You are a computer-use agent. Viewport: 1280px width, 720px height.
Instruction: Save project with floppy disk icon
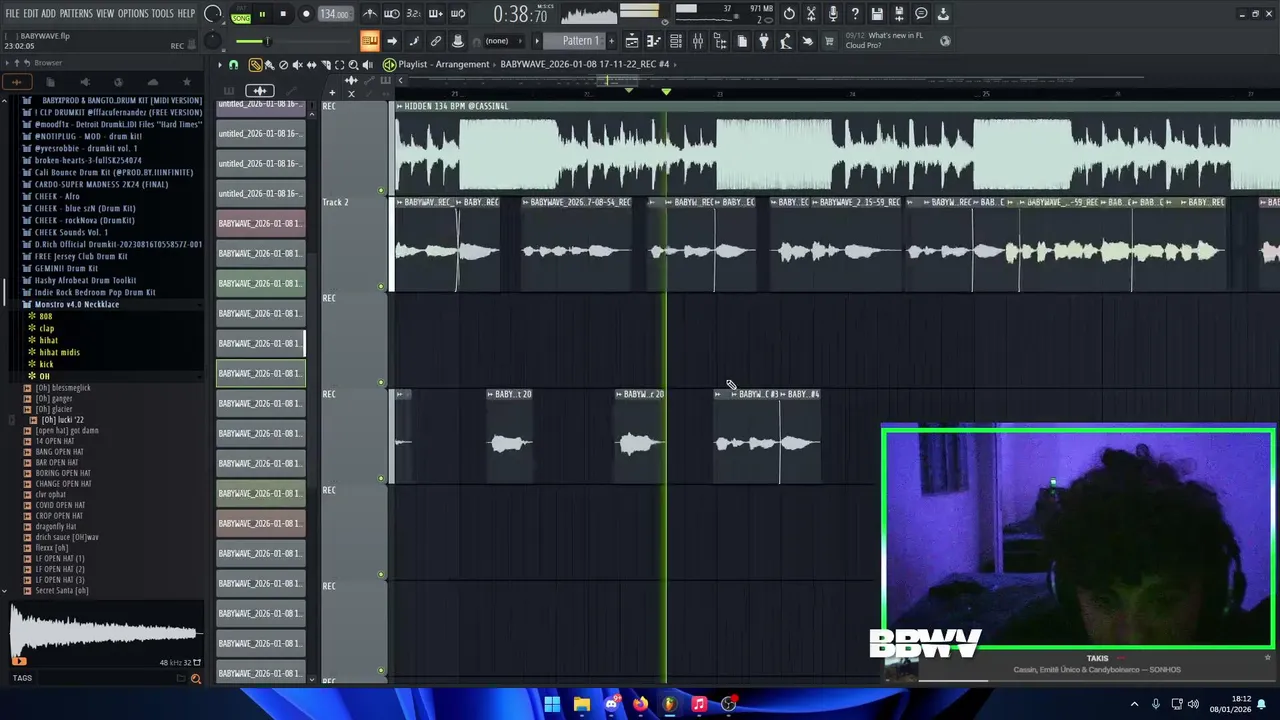[x=877, y=14]
